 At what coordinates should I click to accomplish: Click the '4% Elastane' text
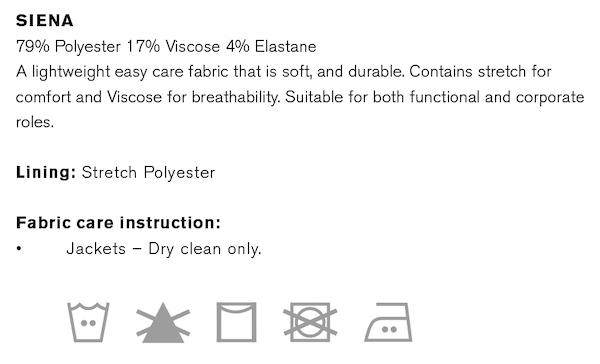tap(271, 47)
